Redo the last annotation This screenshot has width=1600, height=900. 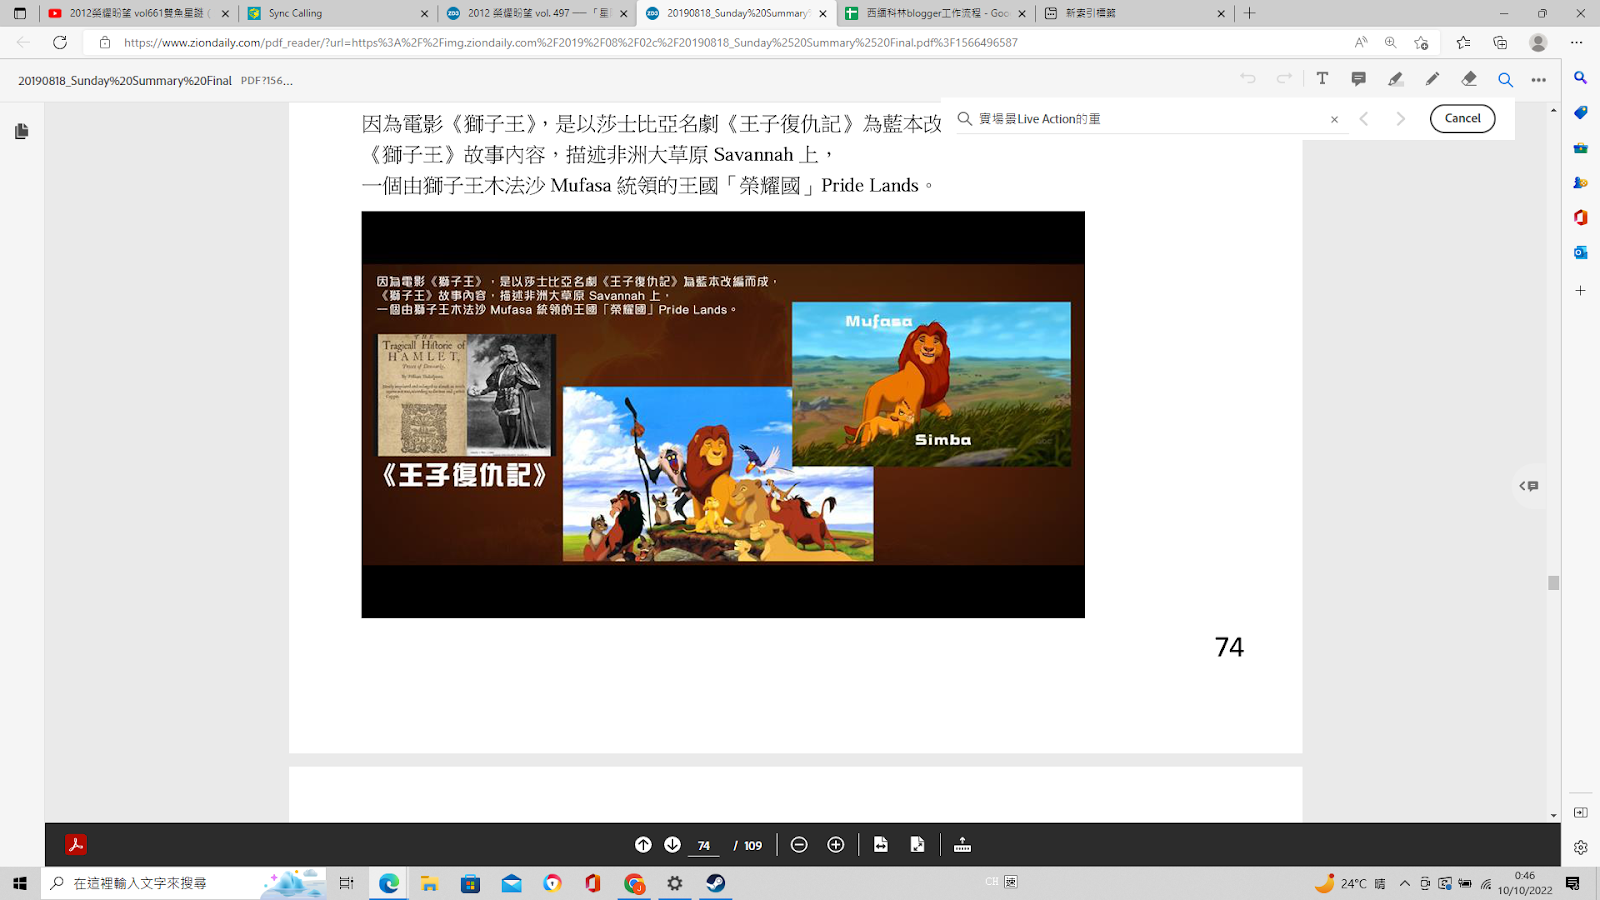pyautogui.click(x=1284, y=79)
